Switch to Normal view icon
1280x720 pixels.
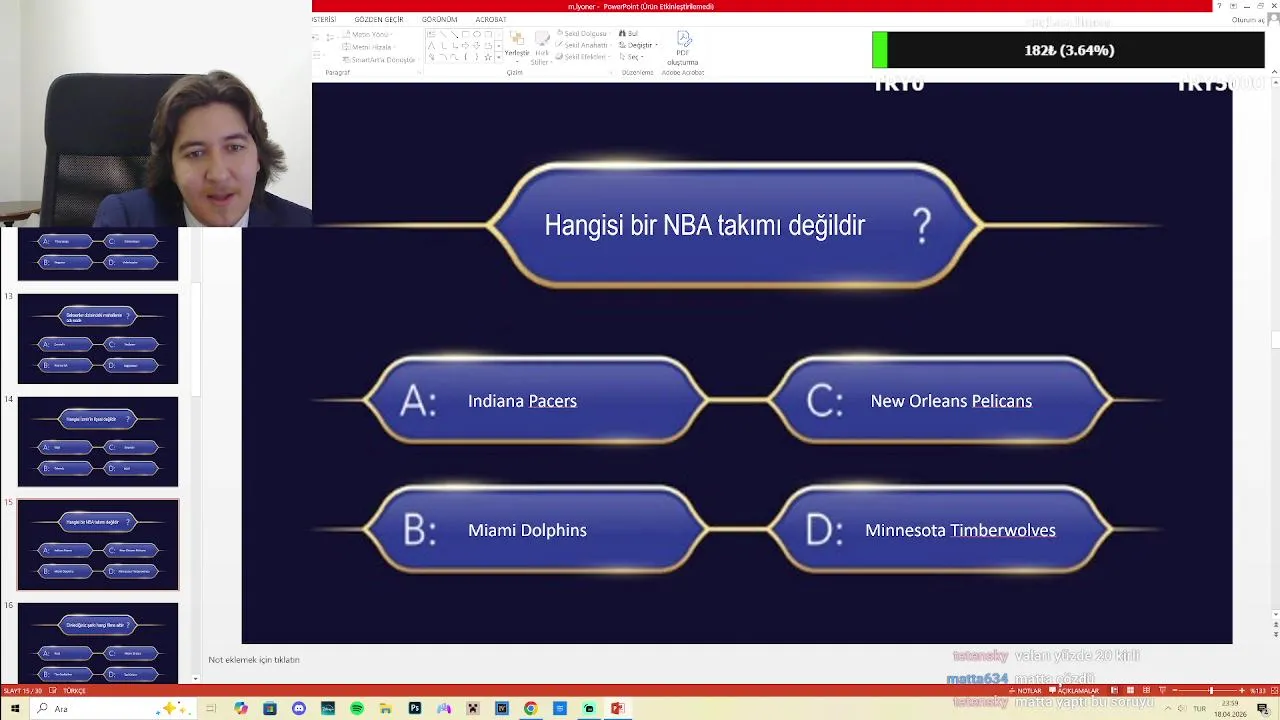(x=1114, y=690)
